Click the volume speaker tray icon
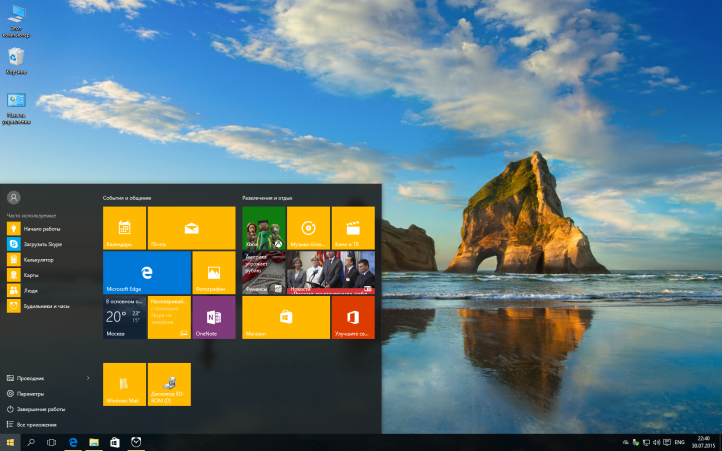Image resolution: width=722 pixels, height=451 pixels. coord(656,443)
